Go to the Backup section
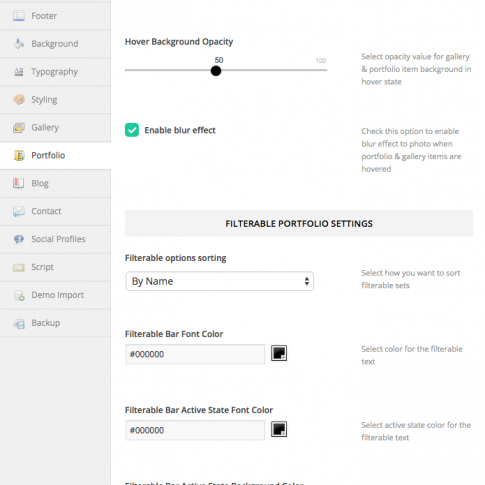485x485 pixels. [55, 323]
